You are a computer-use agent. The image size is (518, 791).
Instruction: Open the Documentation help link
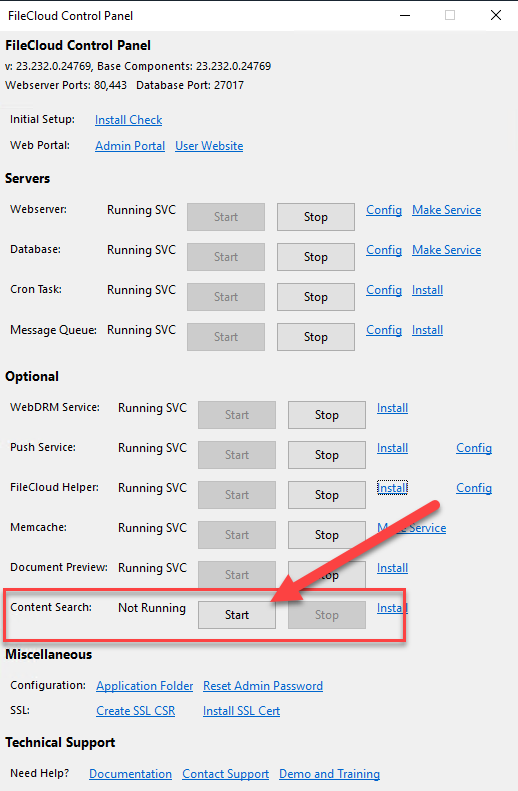(131, 774)
